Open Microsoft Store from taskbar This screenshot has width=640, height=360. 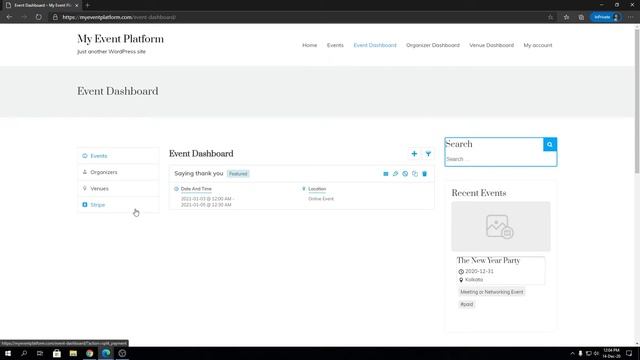(x=57, y=353)
